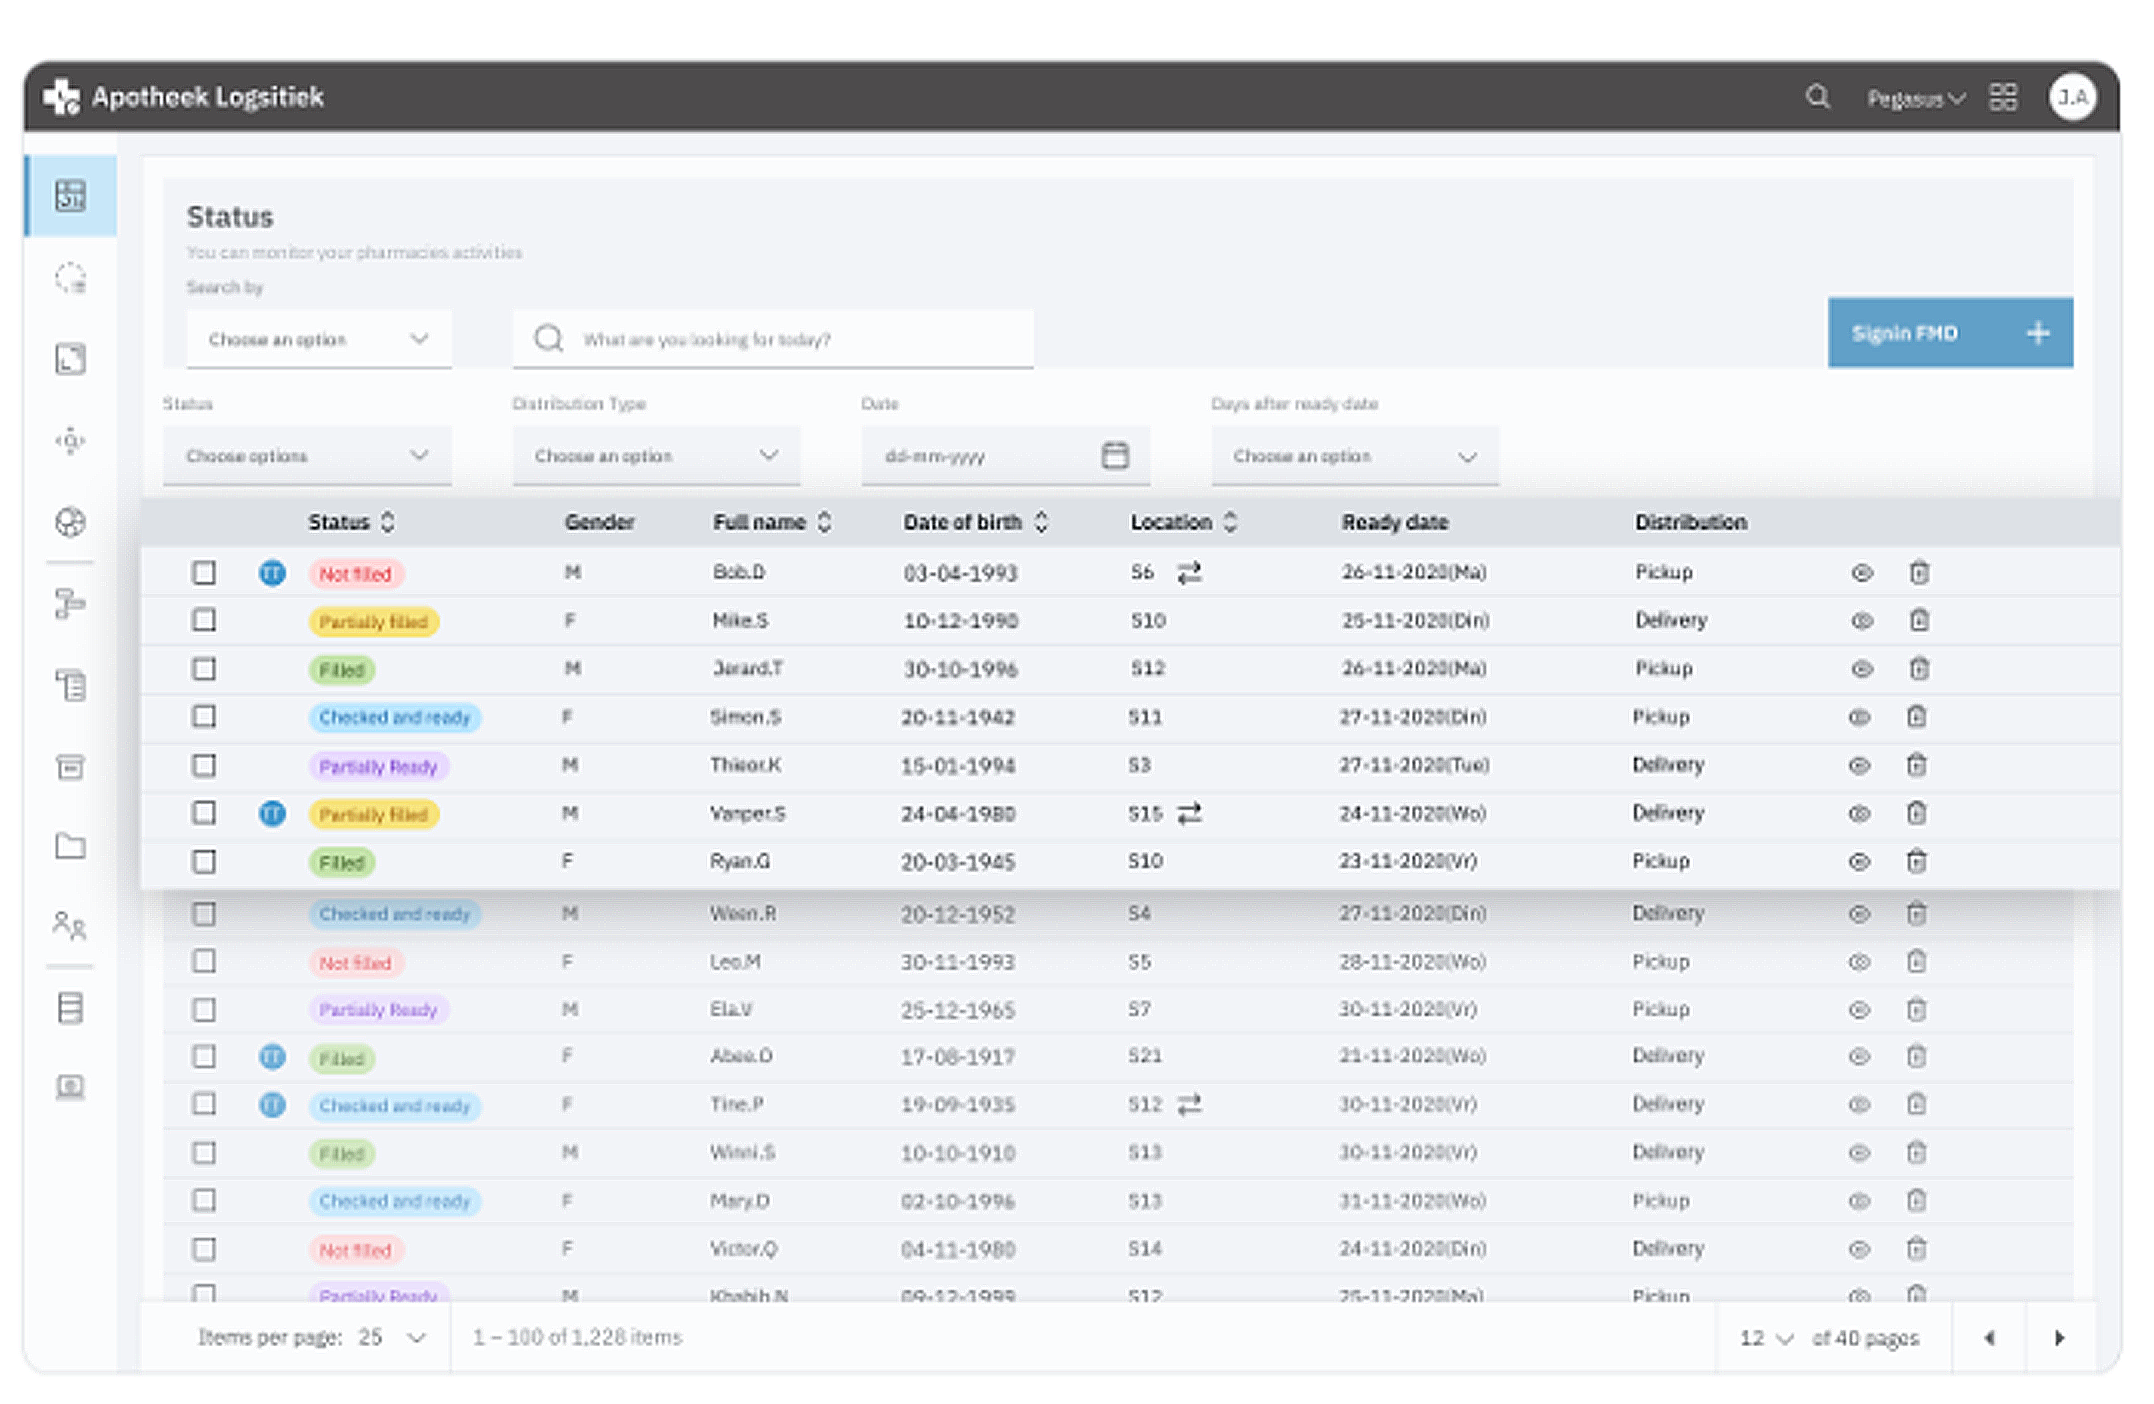The image size is (2154, 1404).
Task: Click the Ready date column header
Action: (1395, 522)
